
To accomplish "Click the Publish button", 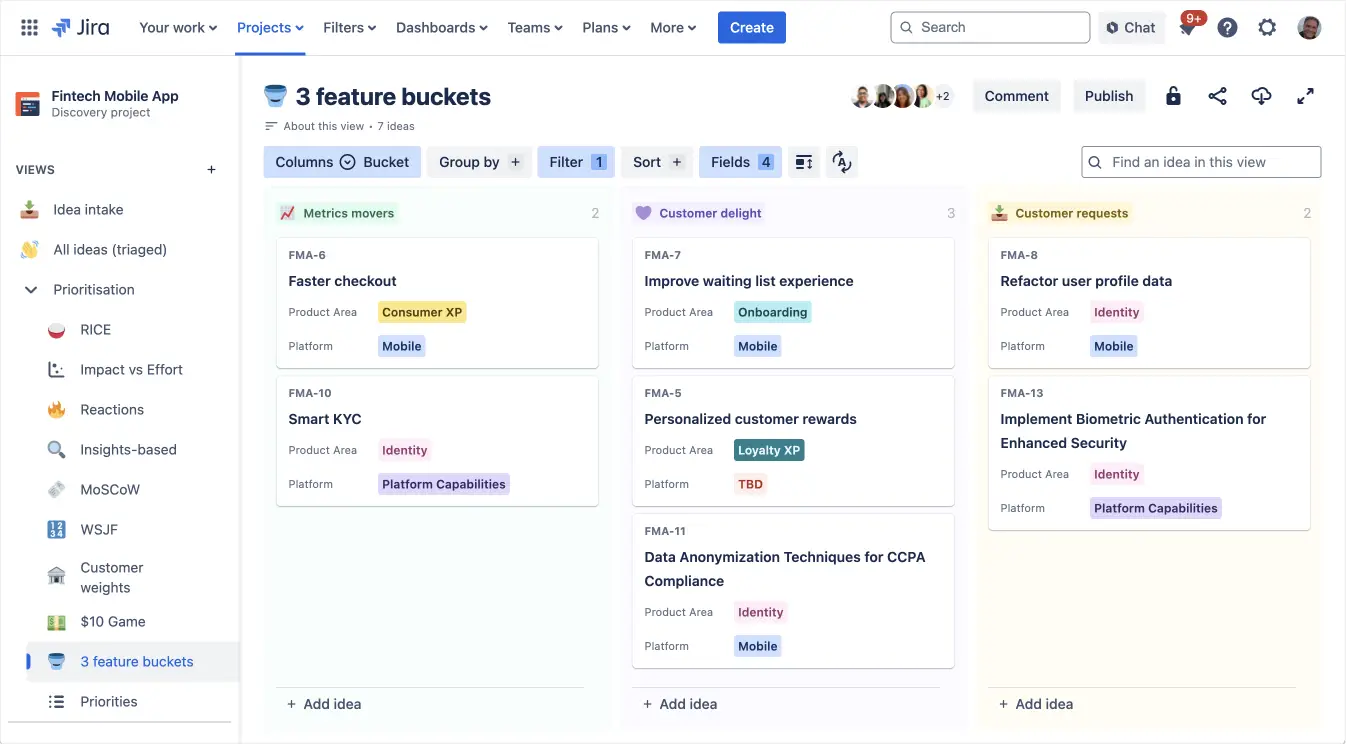I will pos(1109,96).
